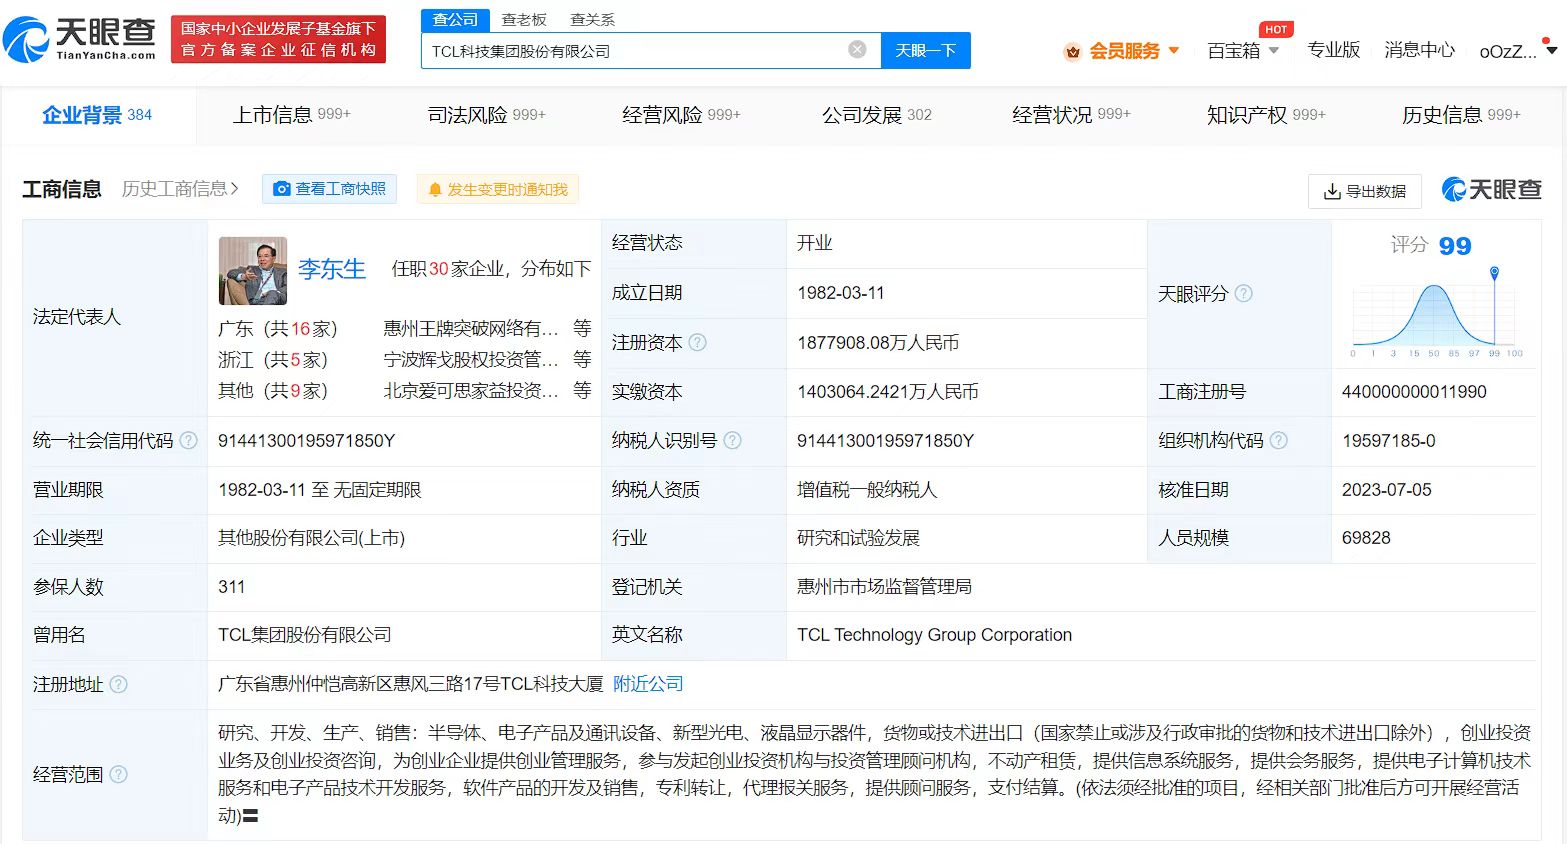Click the Tianyancha watermark logo near 导出数据
The image size is (1567, 844).
click(x=1491, y=189)
